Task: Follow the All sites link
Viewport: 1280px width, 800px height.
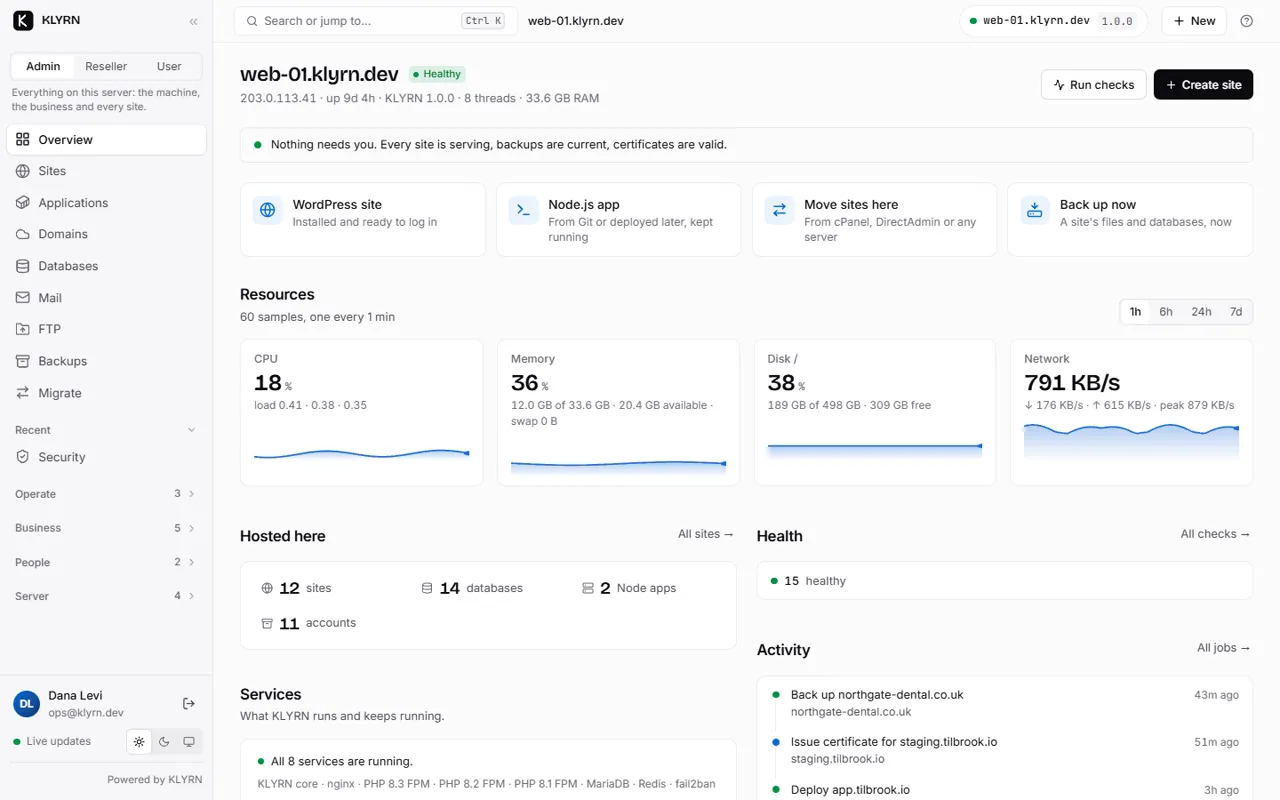Action: tap(706, 534)
